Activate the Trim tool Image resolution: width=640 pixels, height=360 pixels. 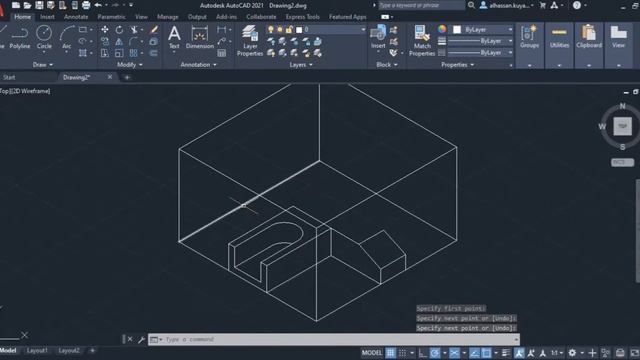coord(133,30)
